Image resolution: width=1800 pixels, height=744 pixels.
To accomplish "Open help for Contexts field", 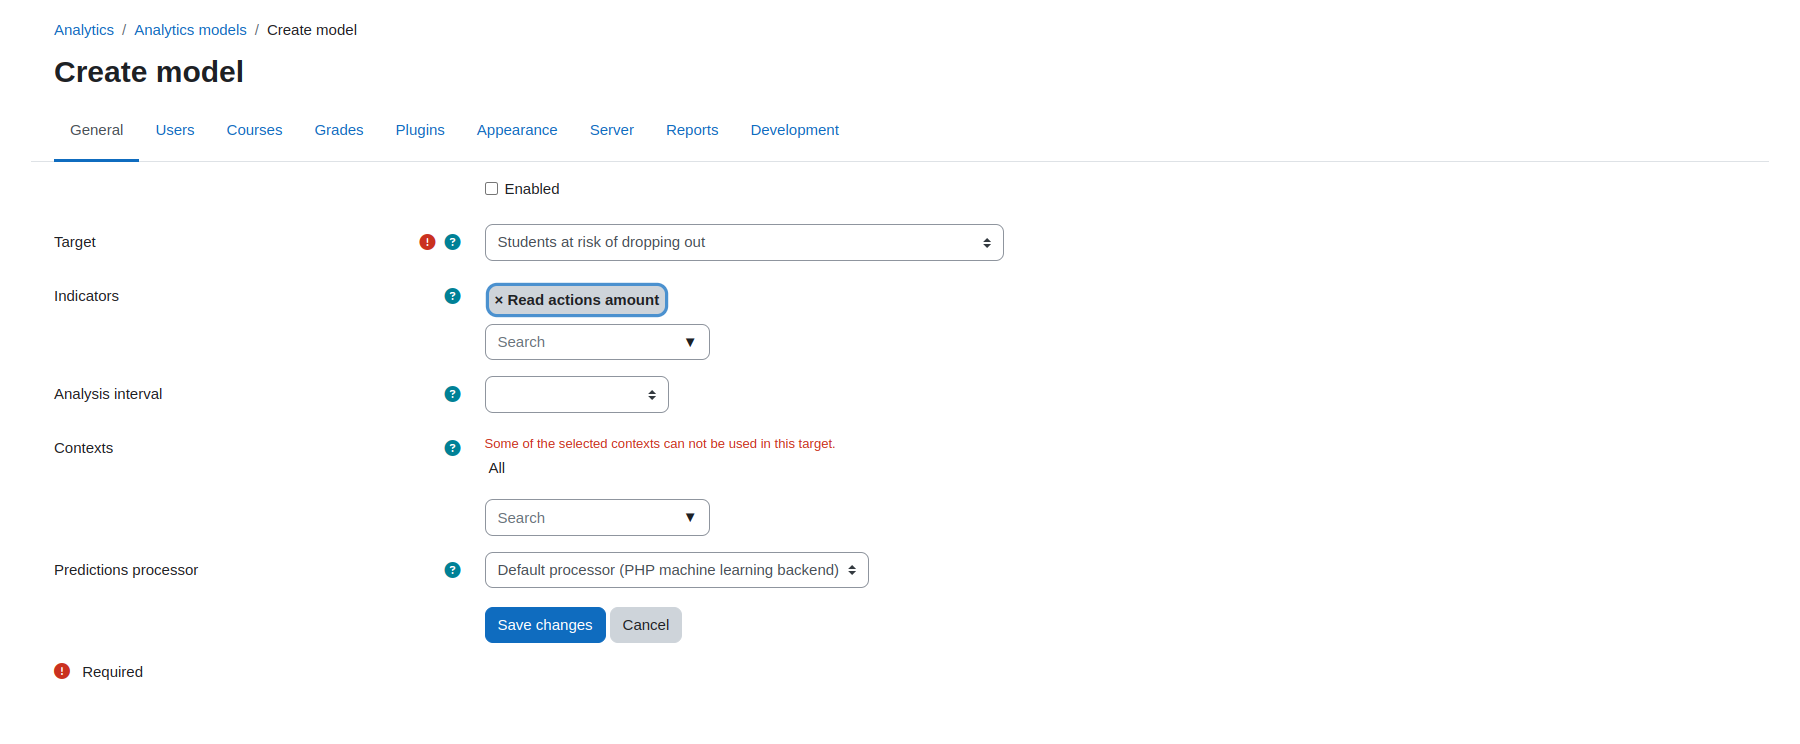I will [x=452, y=448].
